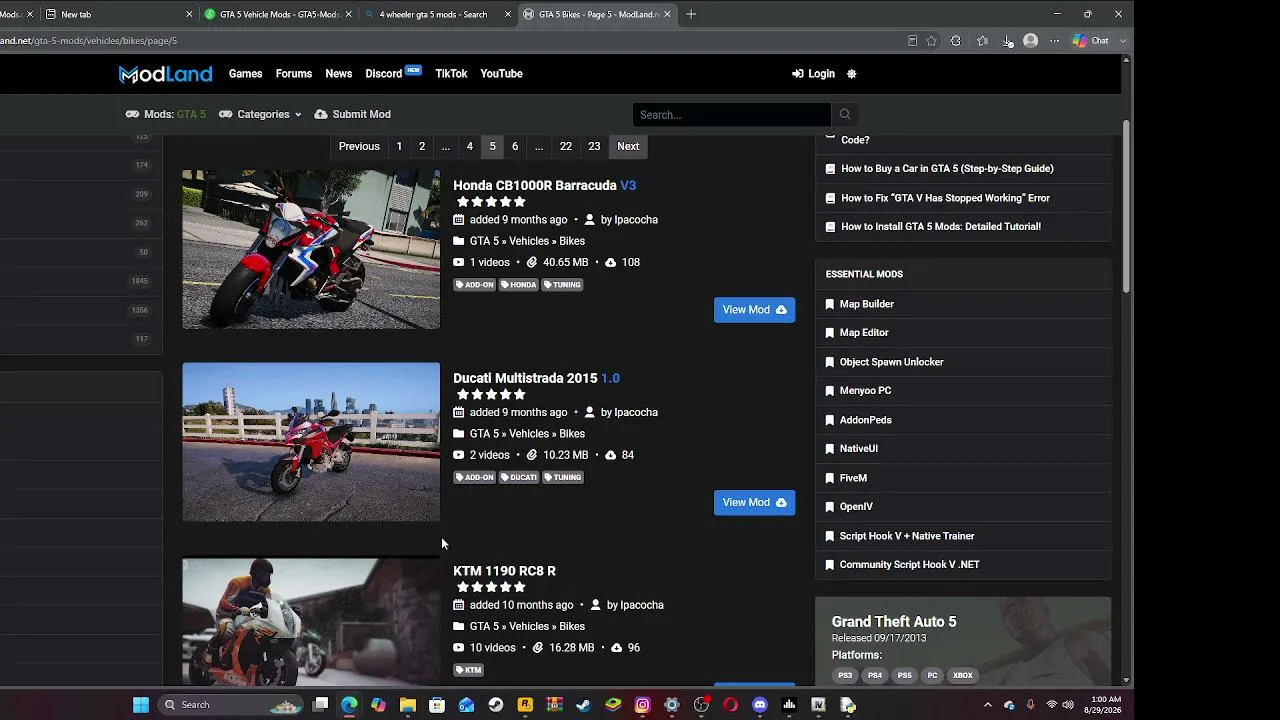Screen dimensions: 1280x720
Task: Switch to the GTA 5 Vehicle Mods tab
Action: 278,15
